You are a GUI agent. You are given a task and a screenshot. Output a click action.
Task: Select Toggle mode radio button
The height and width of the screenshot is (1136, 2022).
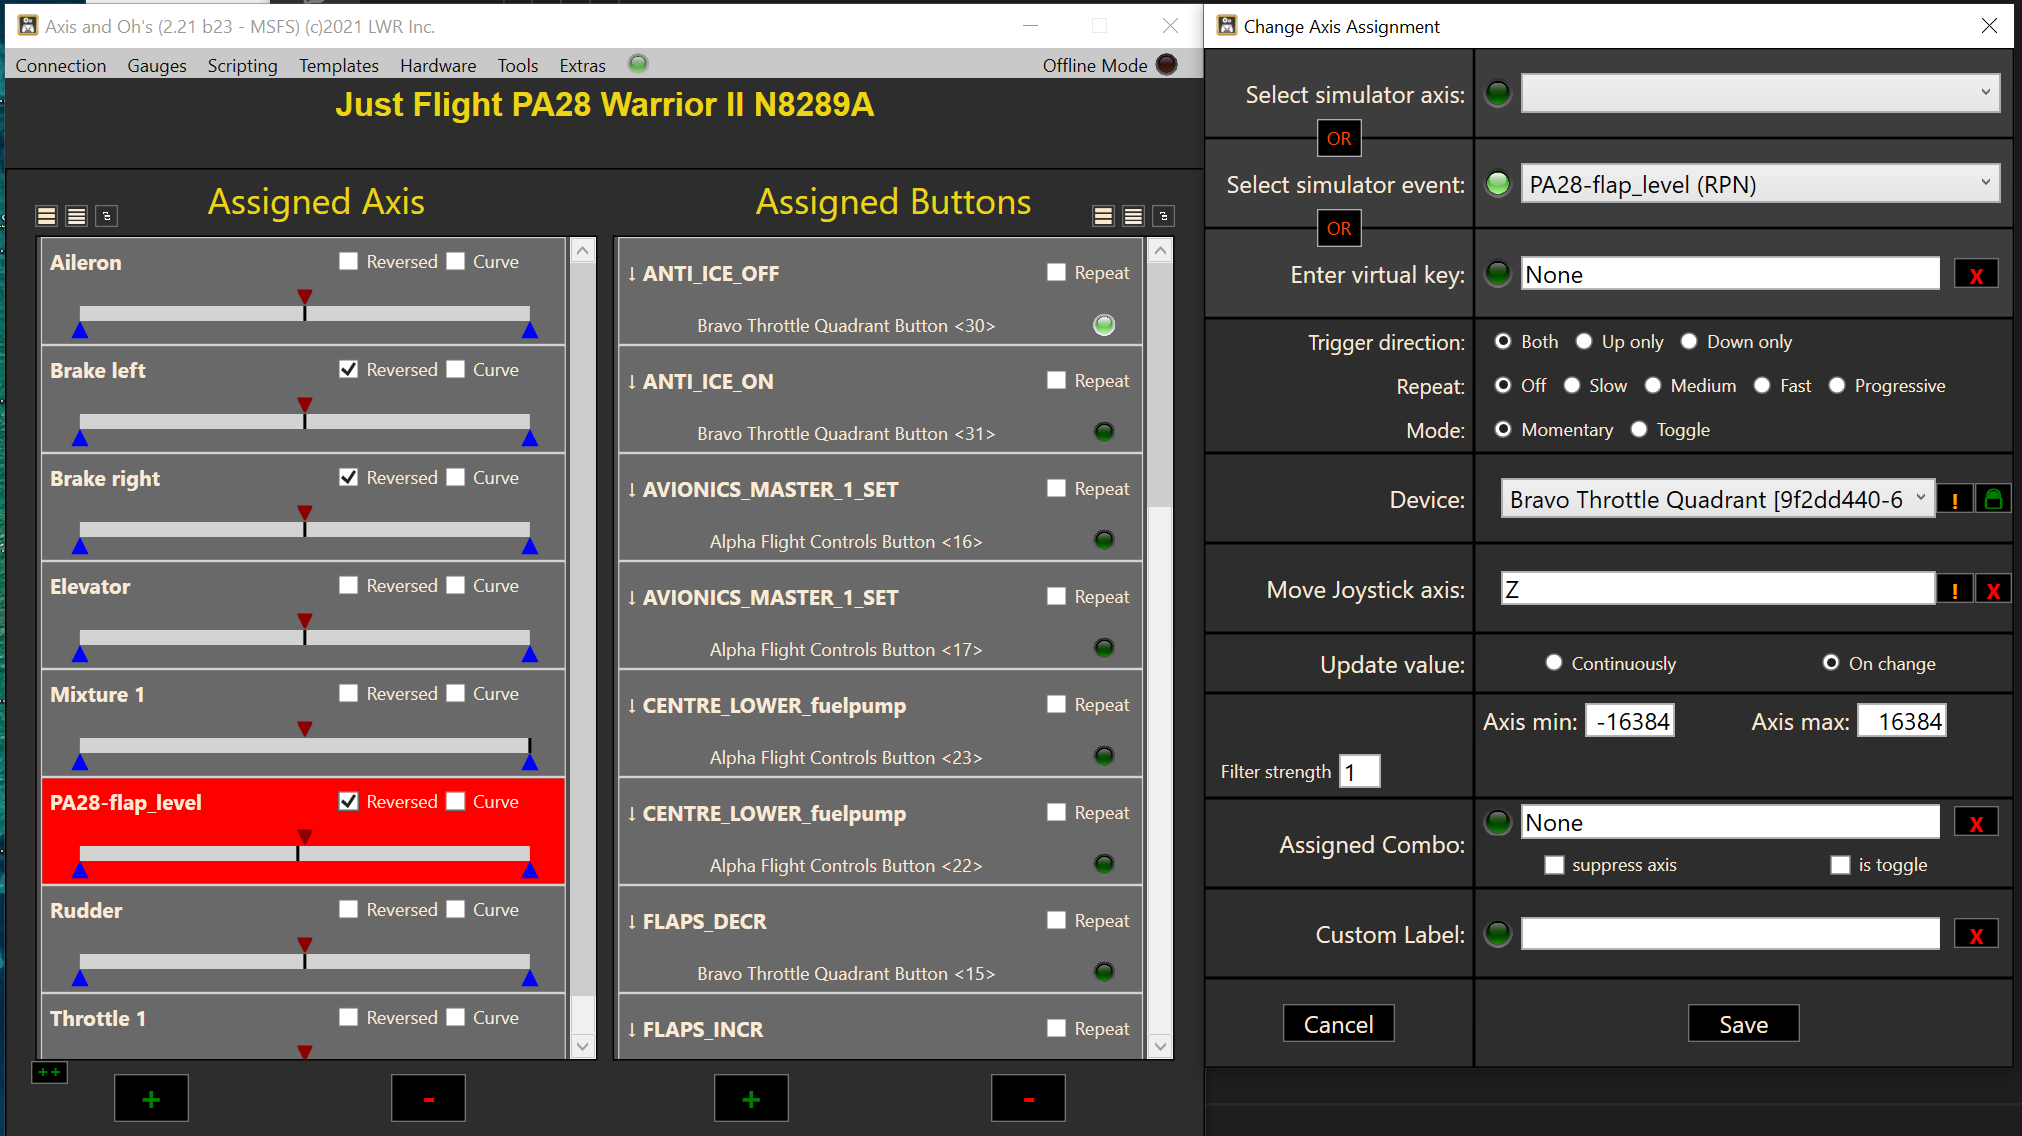click(x=1639, y=429)
